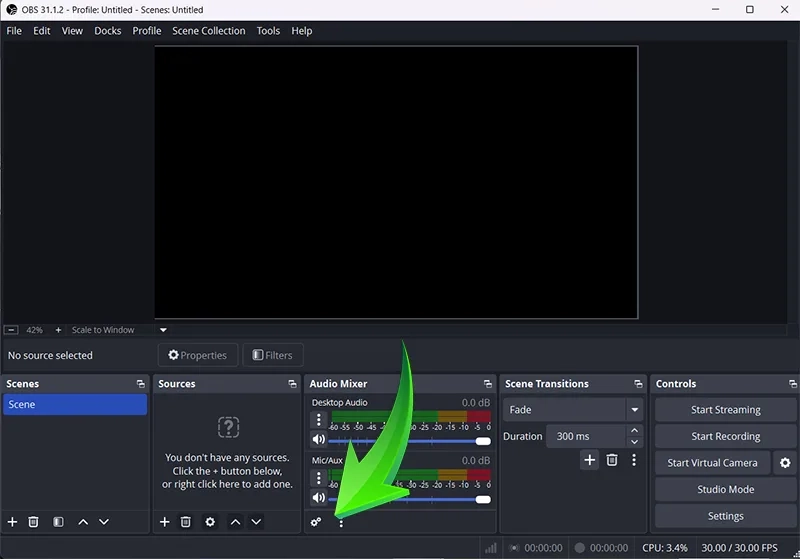The height and width of the screenshot is (559, 800).
Task: Mute Desktop Audio speaker
Action: 318,440
